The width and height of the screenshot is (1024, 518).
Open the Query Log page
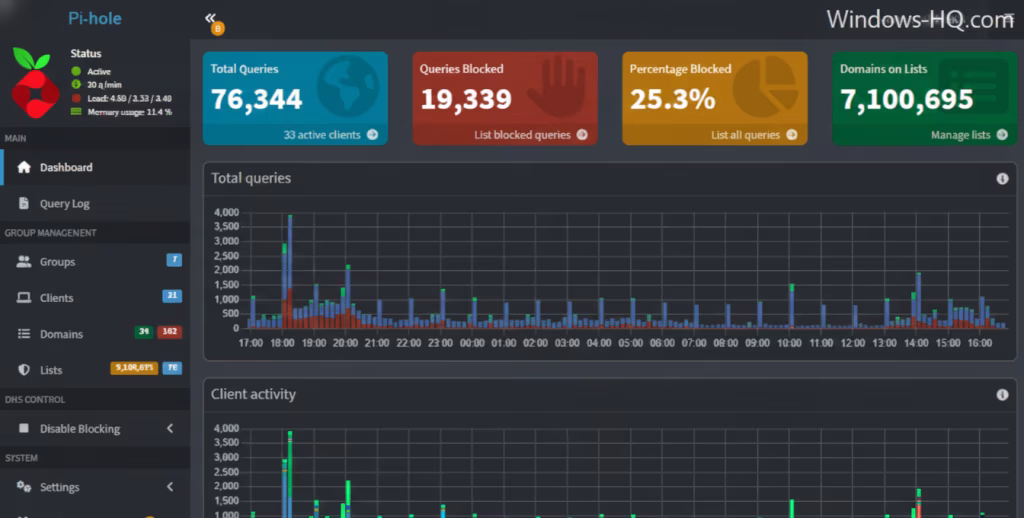click(x=95, y=203)
